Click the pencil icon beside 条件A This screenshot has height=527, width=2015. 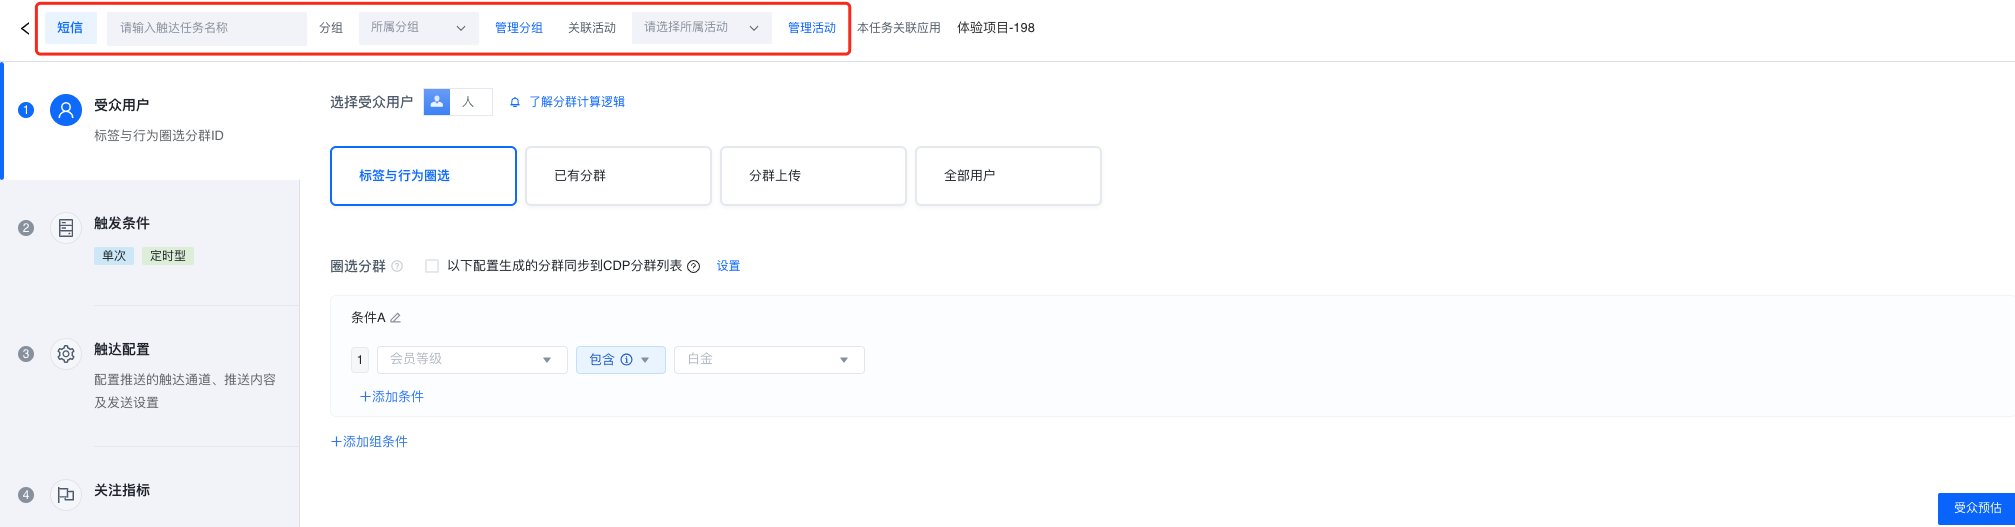(x=396, y=318)
